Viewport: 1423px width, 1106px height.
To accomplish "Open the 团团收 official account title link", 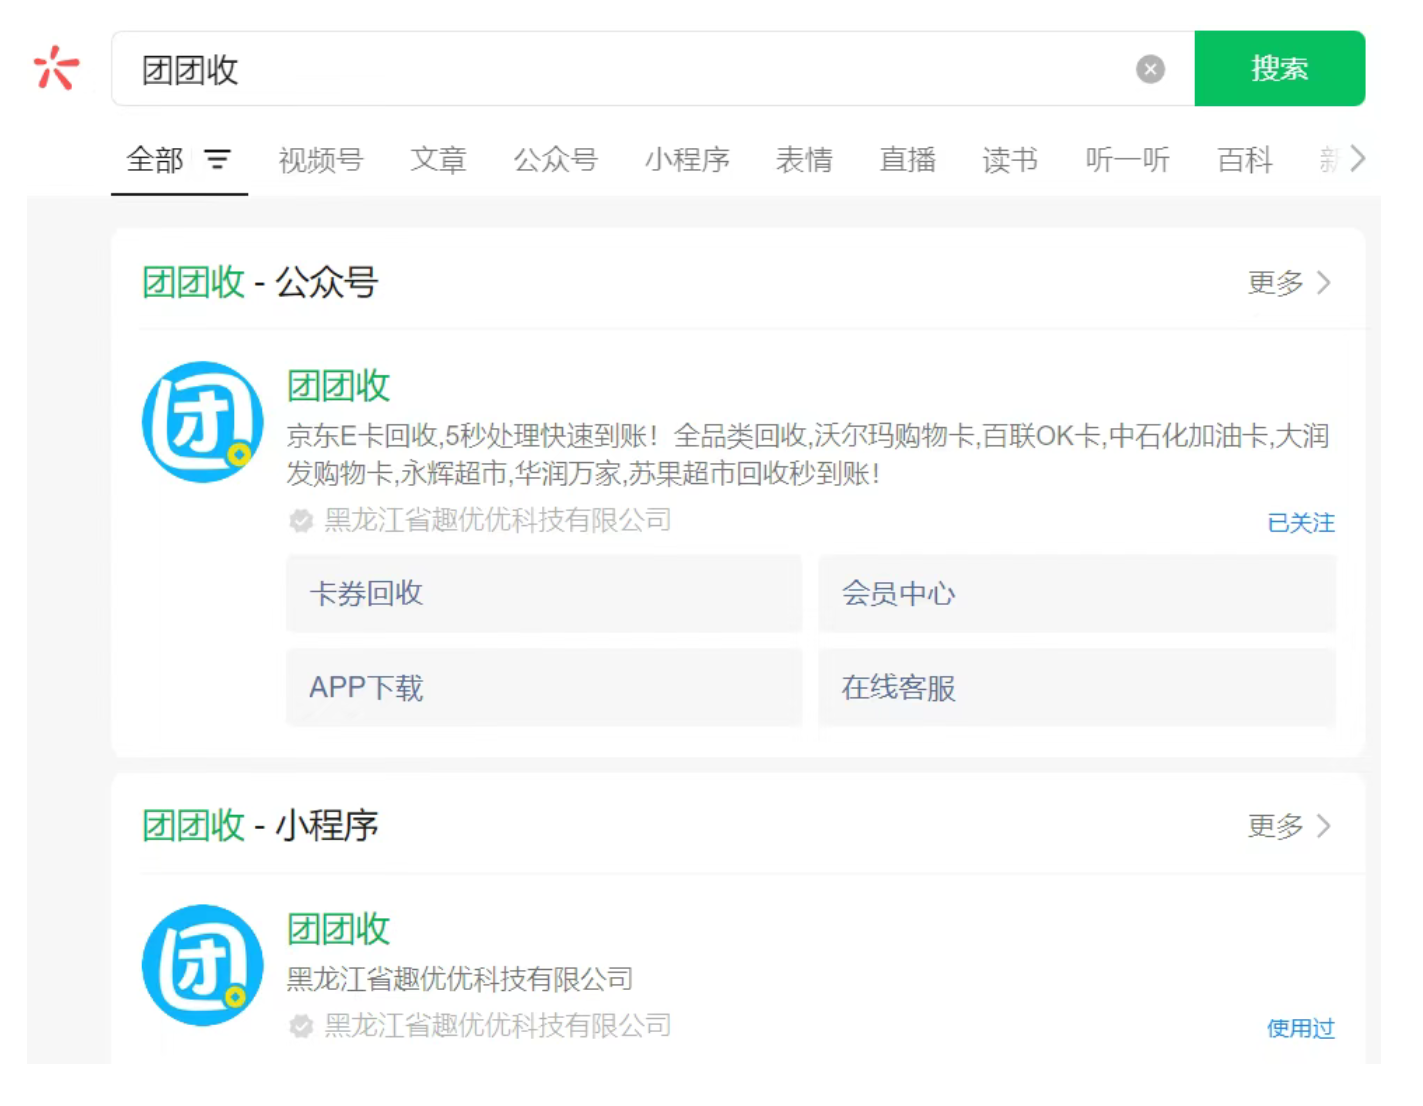I will pyautogui.click(x=338, y=386).
